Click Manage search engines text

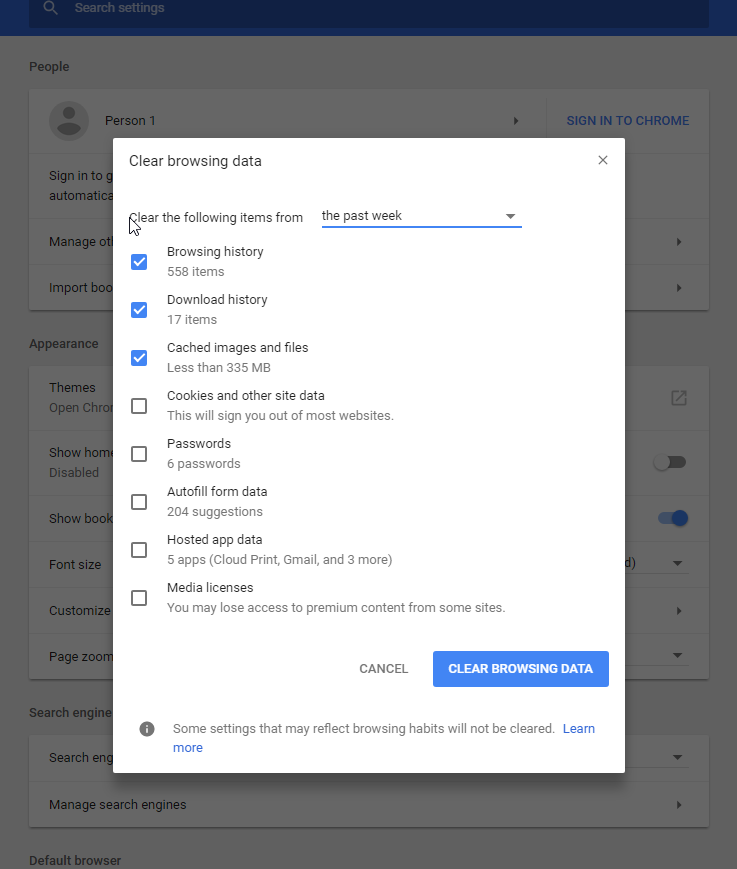(117, 805)
